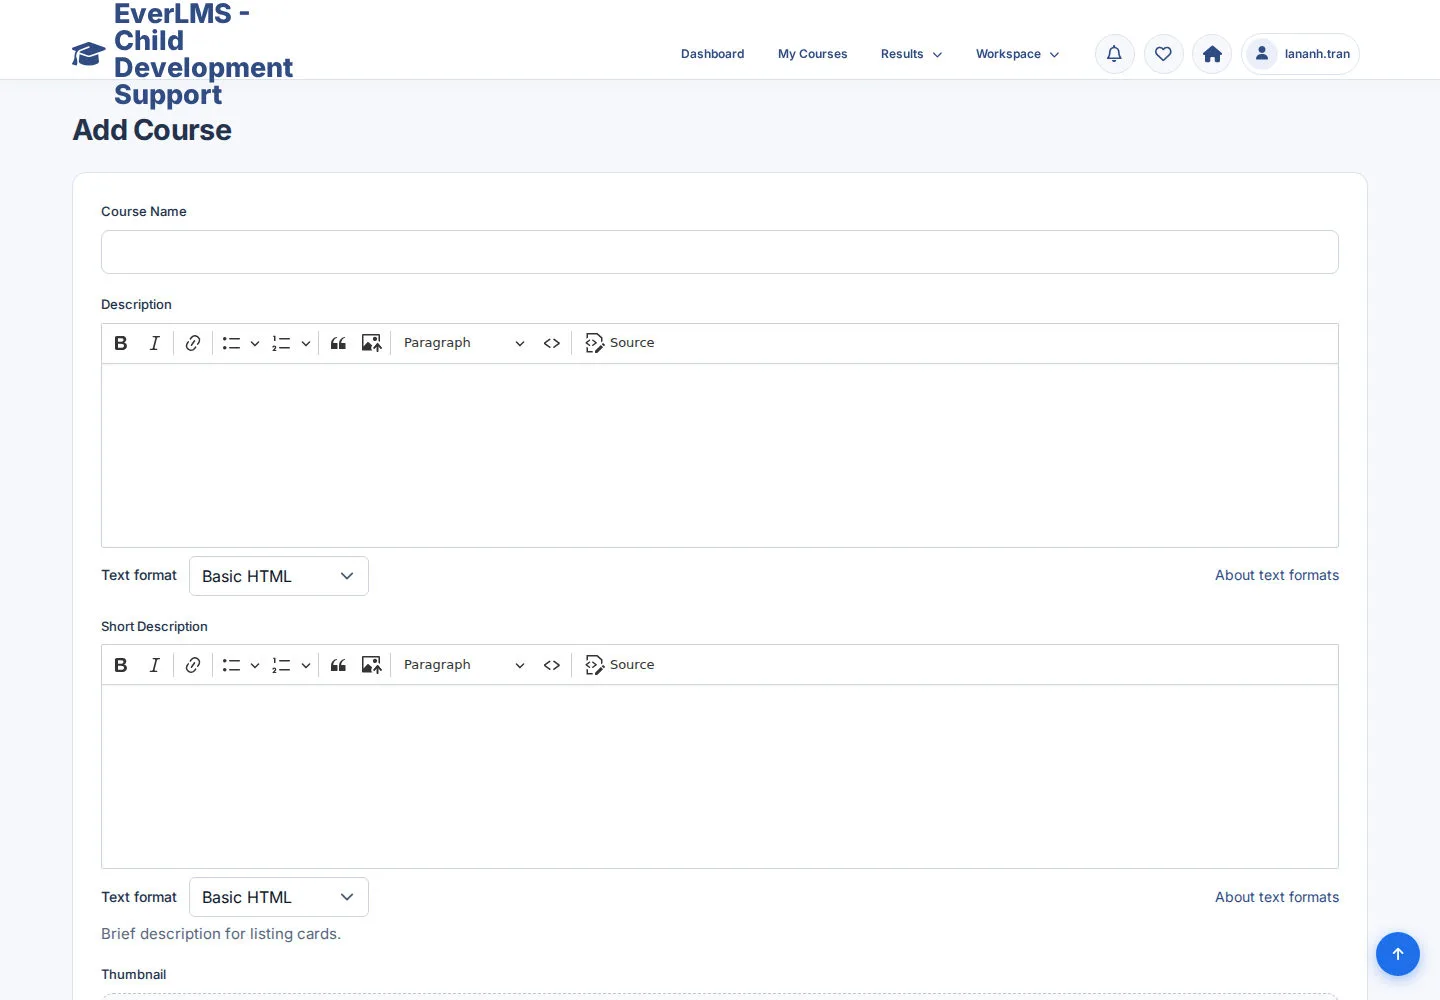
Task: Expand the Results menu
Action: pos(911,54)
